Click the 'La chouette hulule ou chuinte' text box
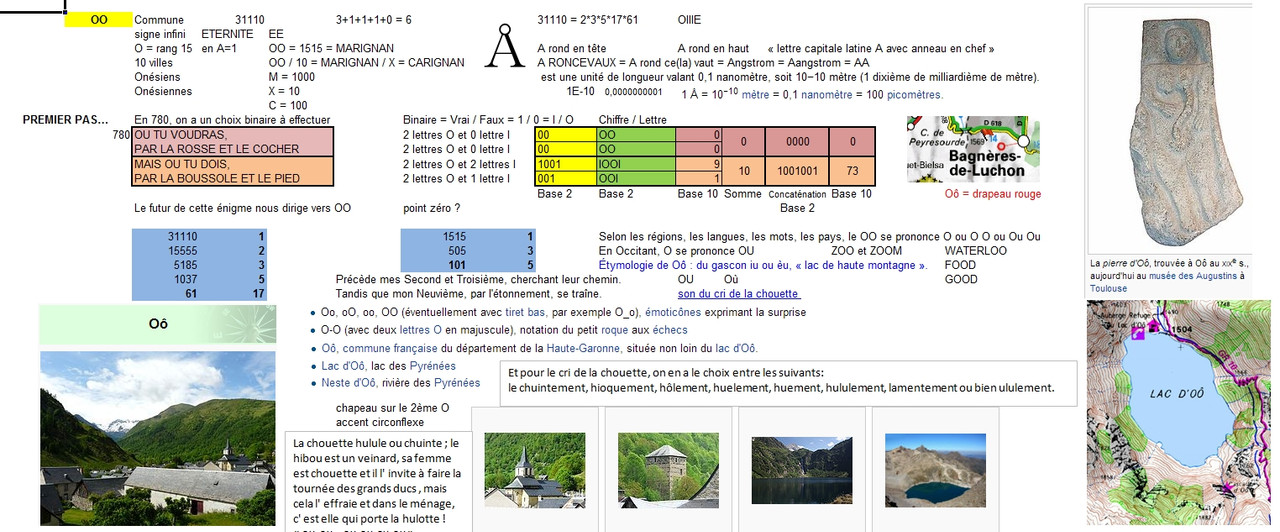 click(378, 481)
